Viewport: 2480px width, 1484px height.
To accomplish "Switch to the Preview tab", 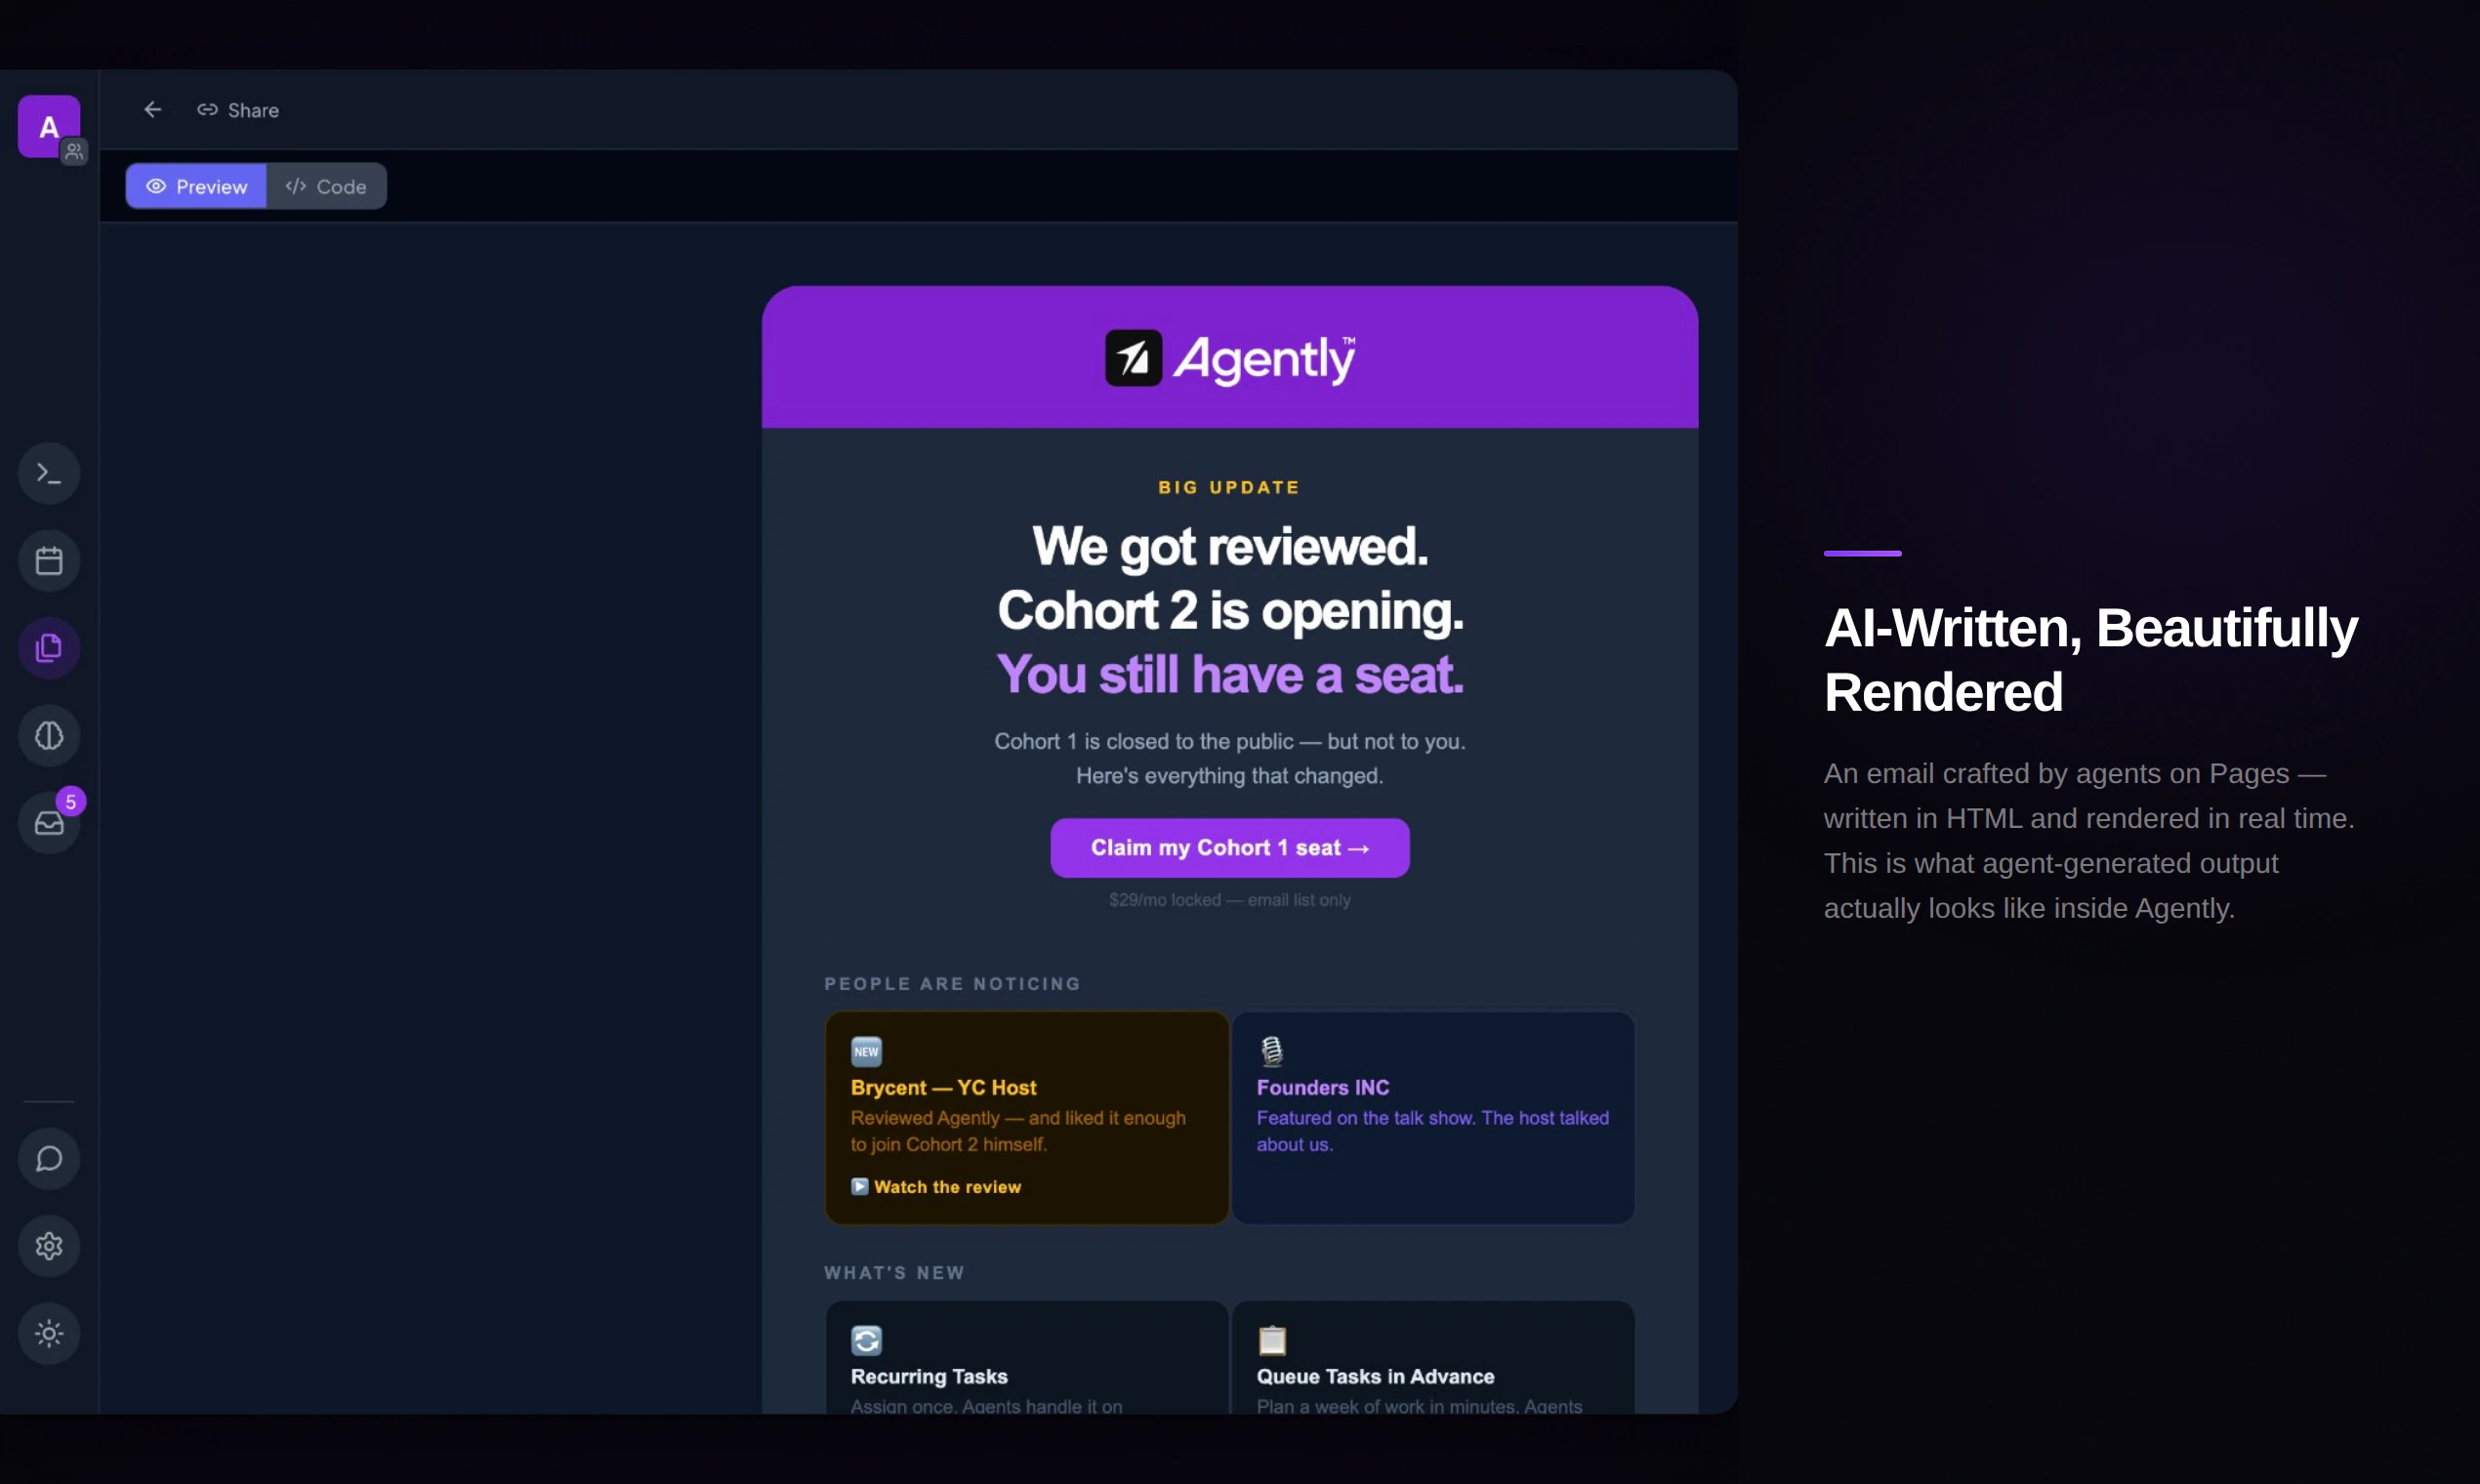I will tap(196, 187).
